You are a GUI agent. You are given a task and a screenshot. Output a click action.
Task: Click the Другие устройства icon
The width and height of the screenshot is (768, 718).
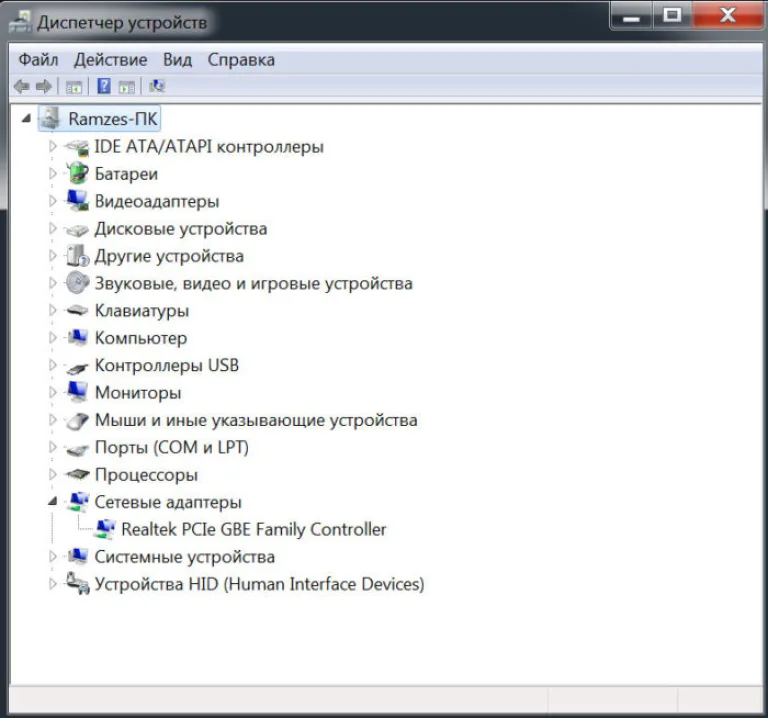77,256
